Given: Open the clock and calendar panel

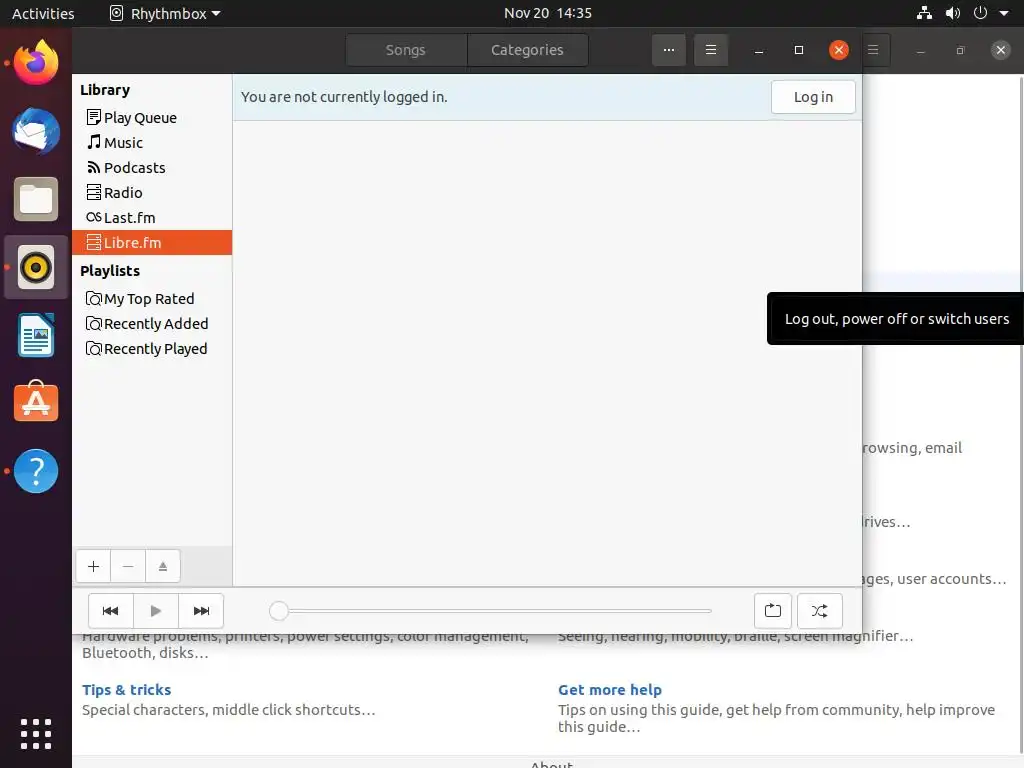Looking at the screenshot, I should point(547,13).
